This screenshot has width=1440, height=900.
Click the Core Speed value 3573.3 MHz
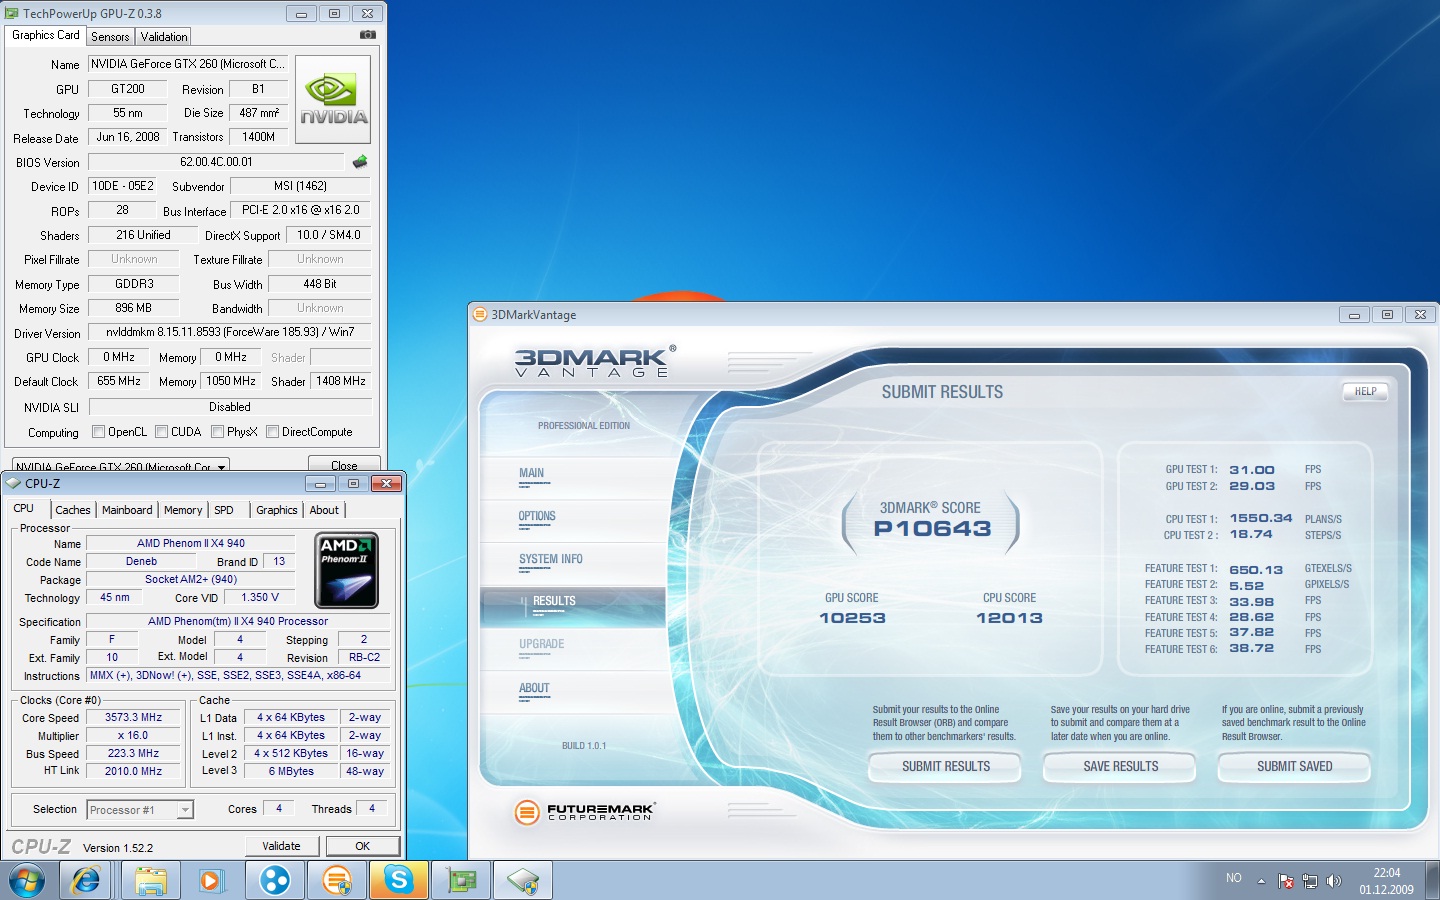134,717
